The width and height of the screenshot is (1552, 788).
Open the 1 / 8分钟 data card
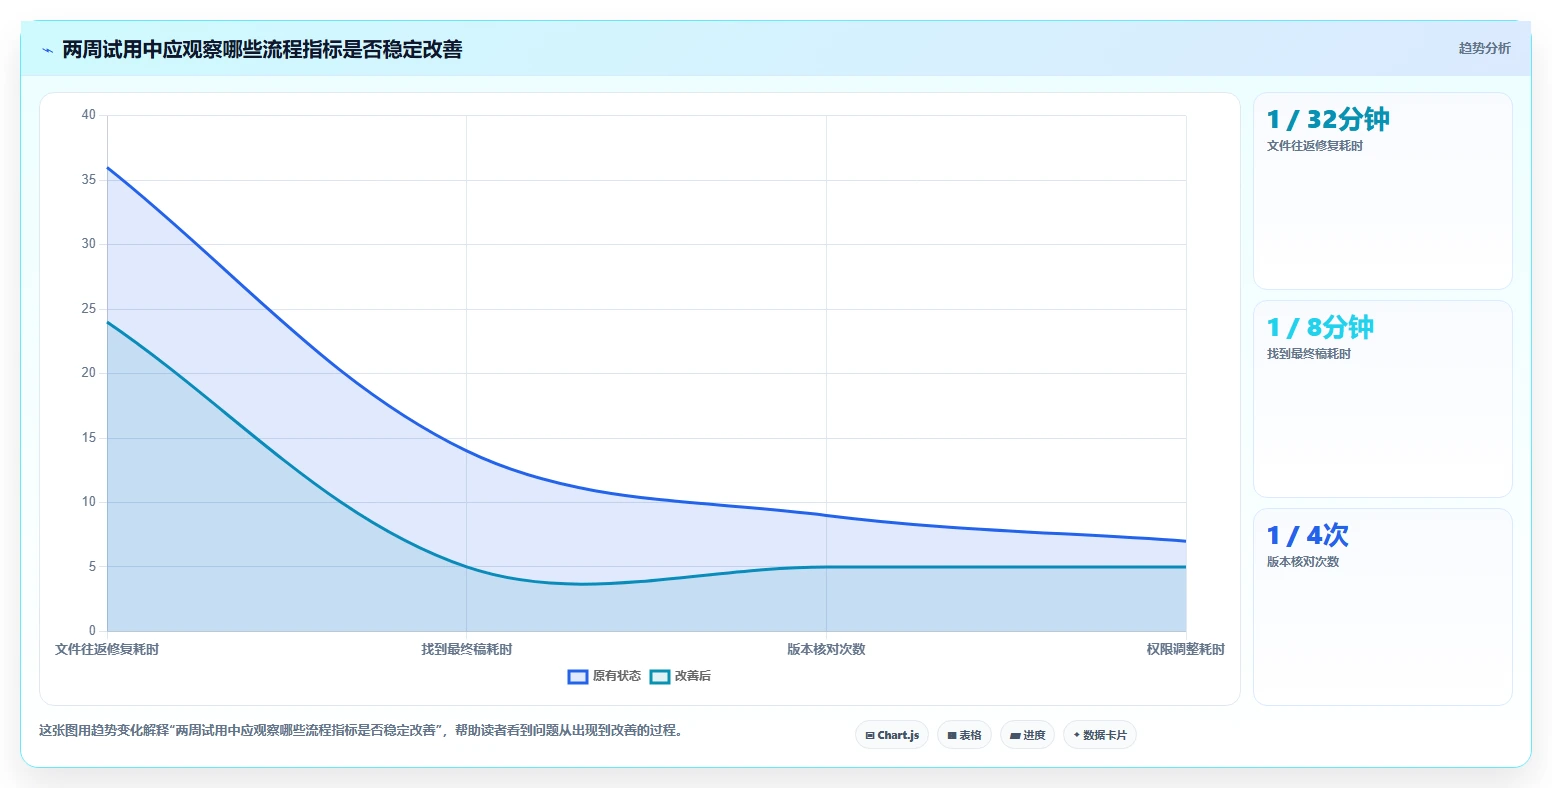pos(1382,399)
